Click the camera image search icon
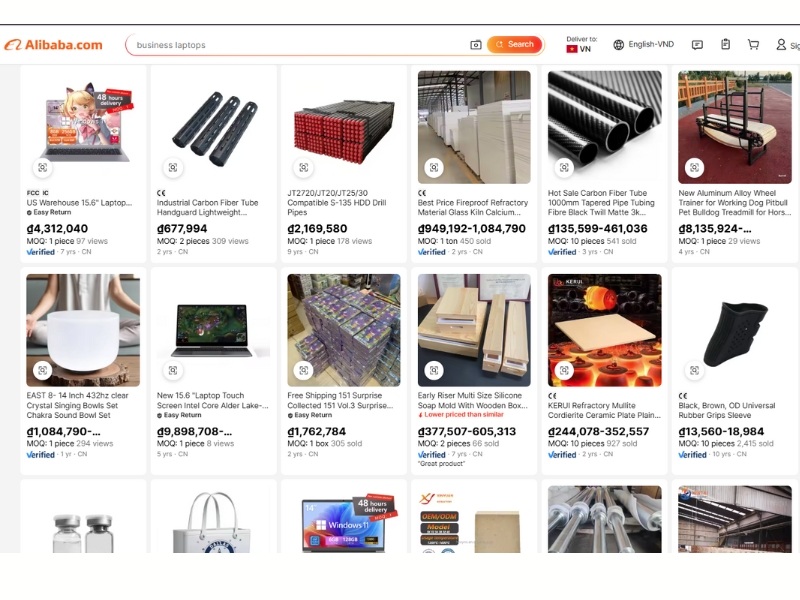This screenshot has height=600, width=800. pyautogui.click(x=476, y=45)
